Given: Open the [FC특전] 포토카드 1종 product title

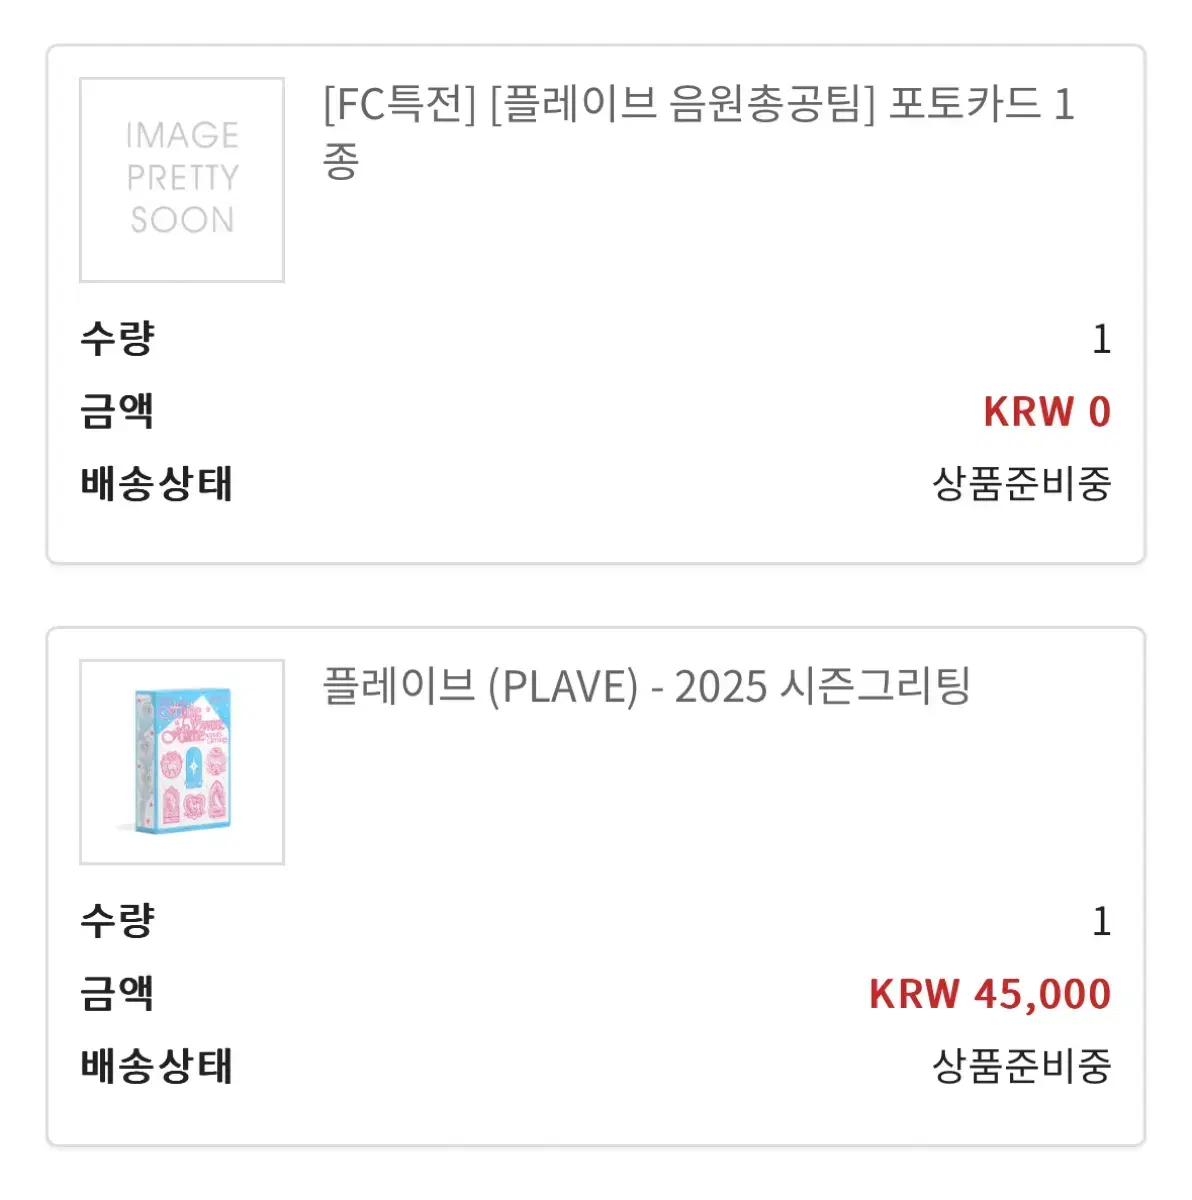Looking at the screenshot, I should point(698,132).
